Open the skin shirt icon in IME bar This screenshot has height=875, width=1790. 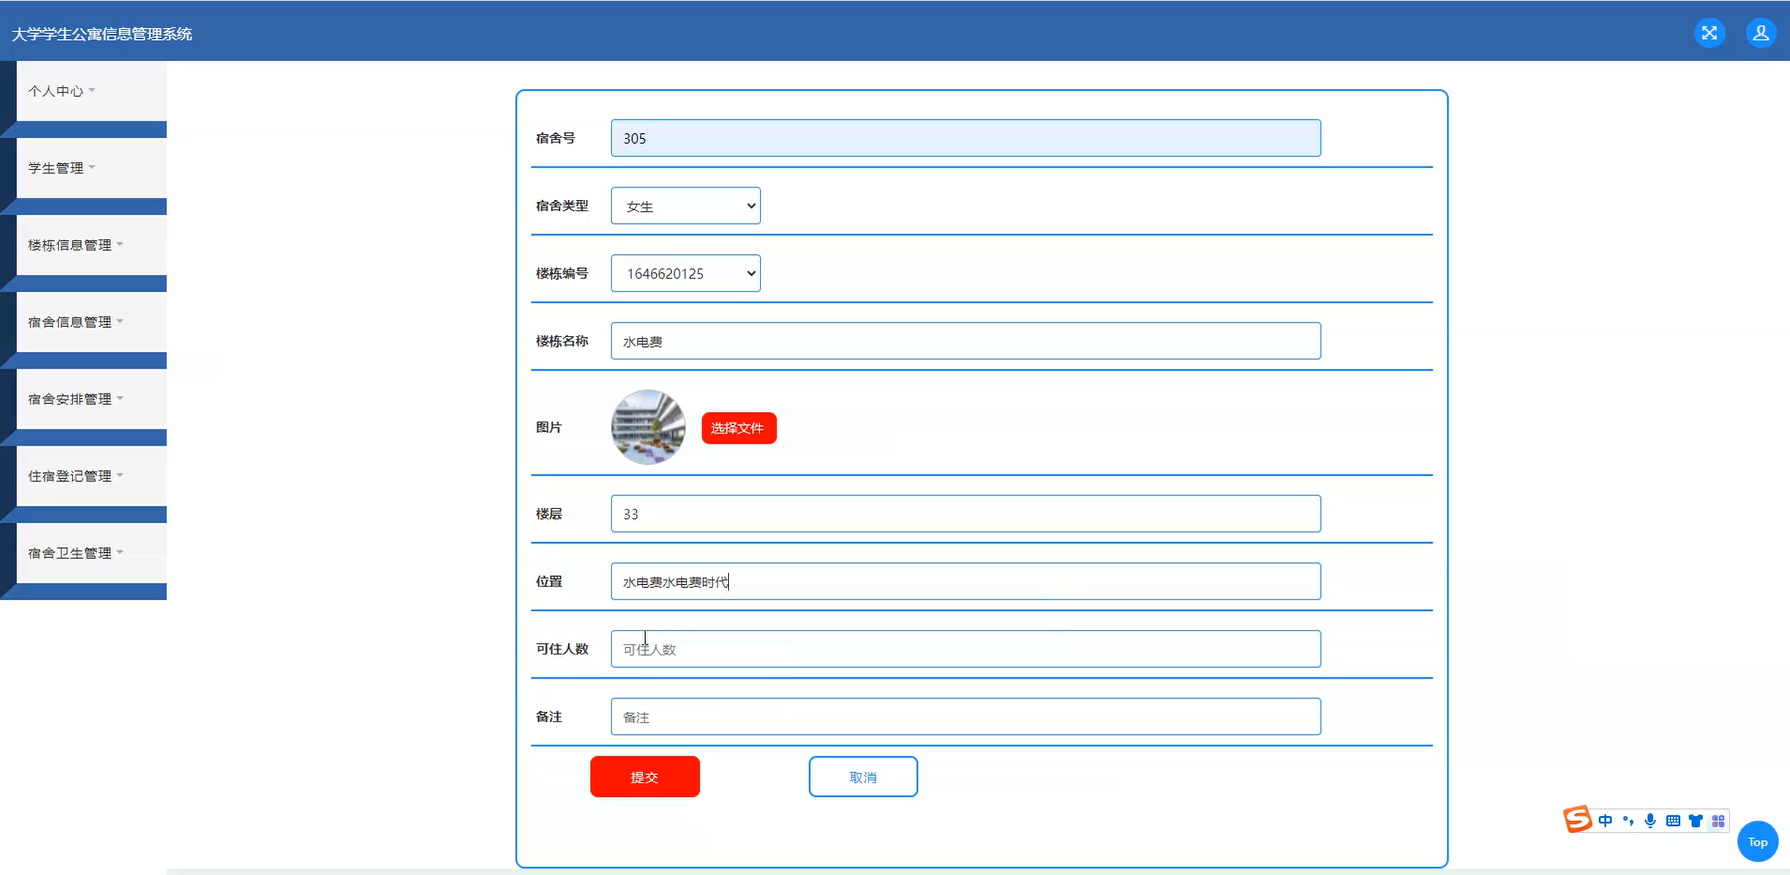1695,821
